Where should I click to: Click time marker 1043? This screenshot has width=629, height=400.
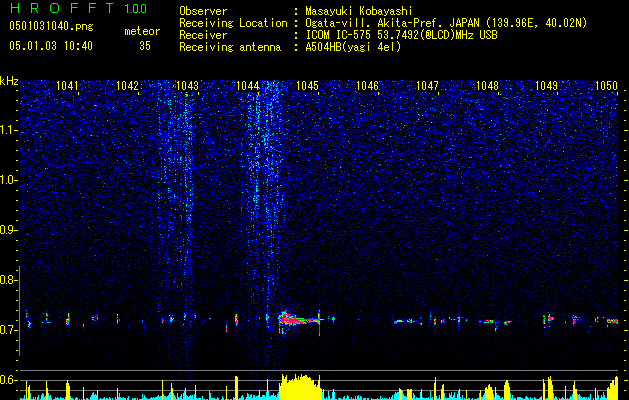coord(187,85)
